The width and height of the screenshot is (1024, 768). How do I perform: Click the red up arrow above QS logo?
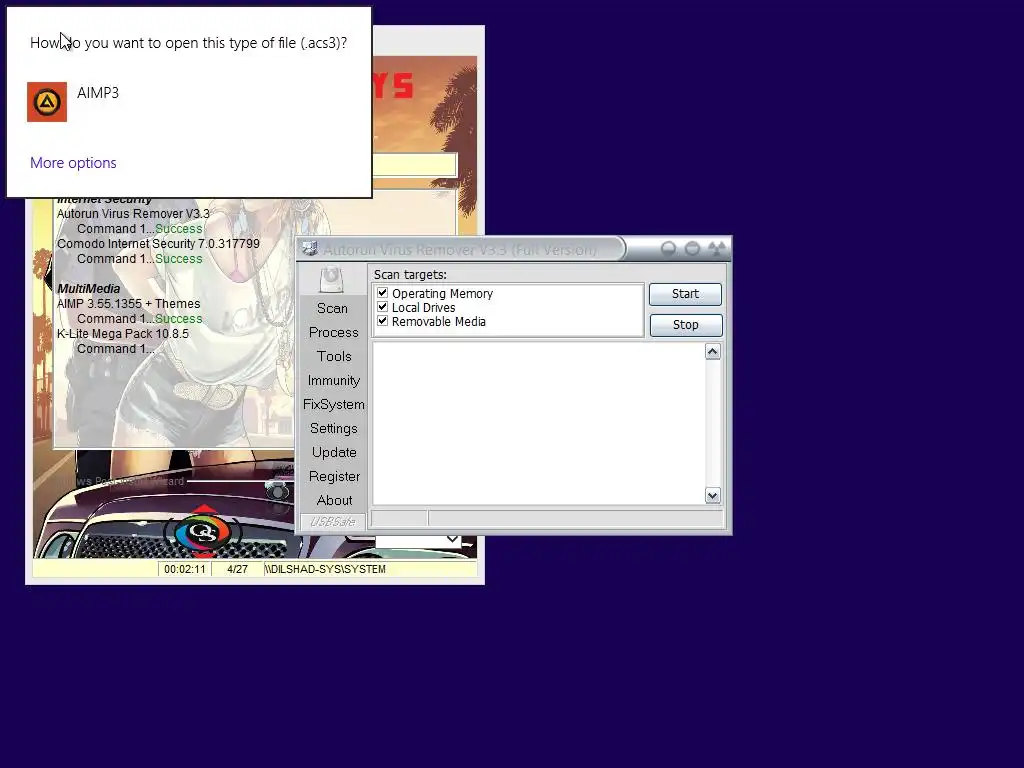(x=204, y=508)
